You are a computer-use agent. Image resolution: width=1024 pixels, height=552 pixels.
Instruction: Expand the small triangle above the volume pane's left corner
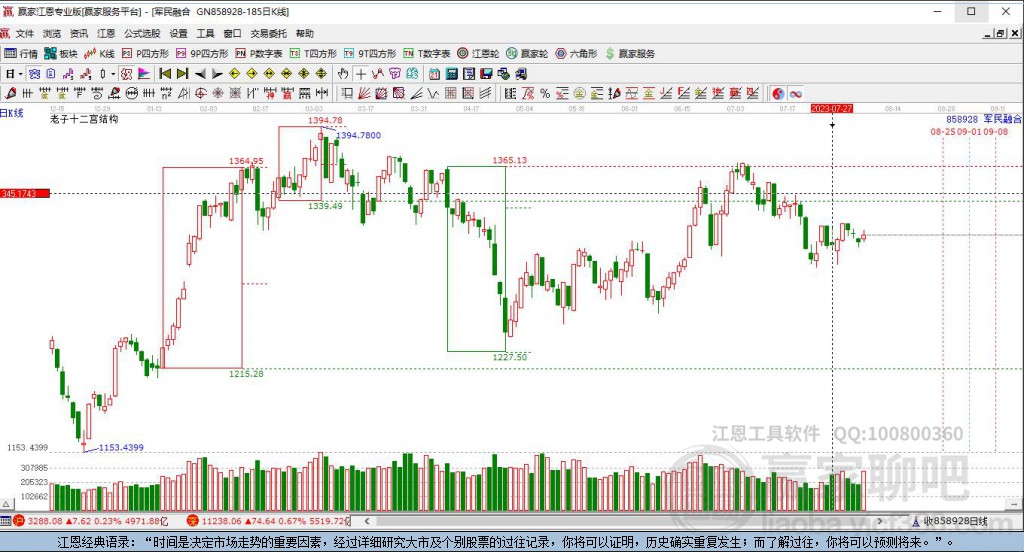click(6, 504)
